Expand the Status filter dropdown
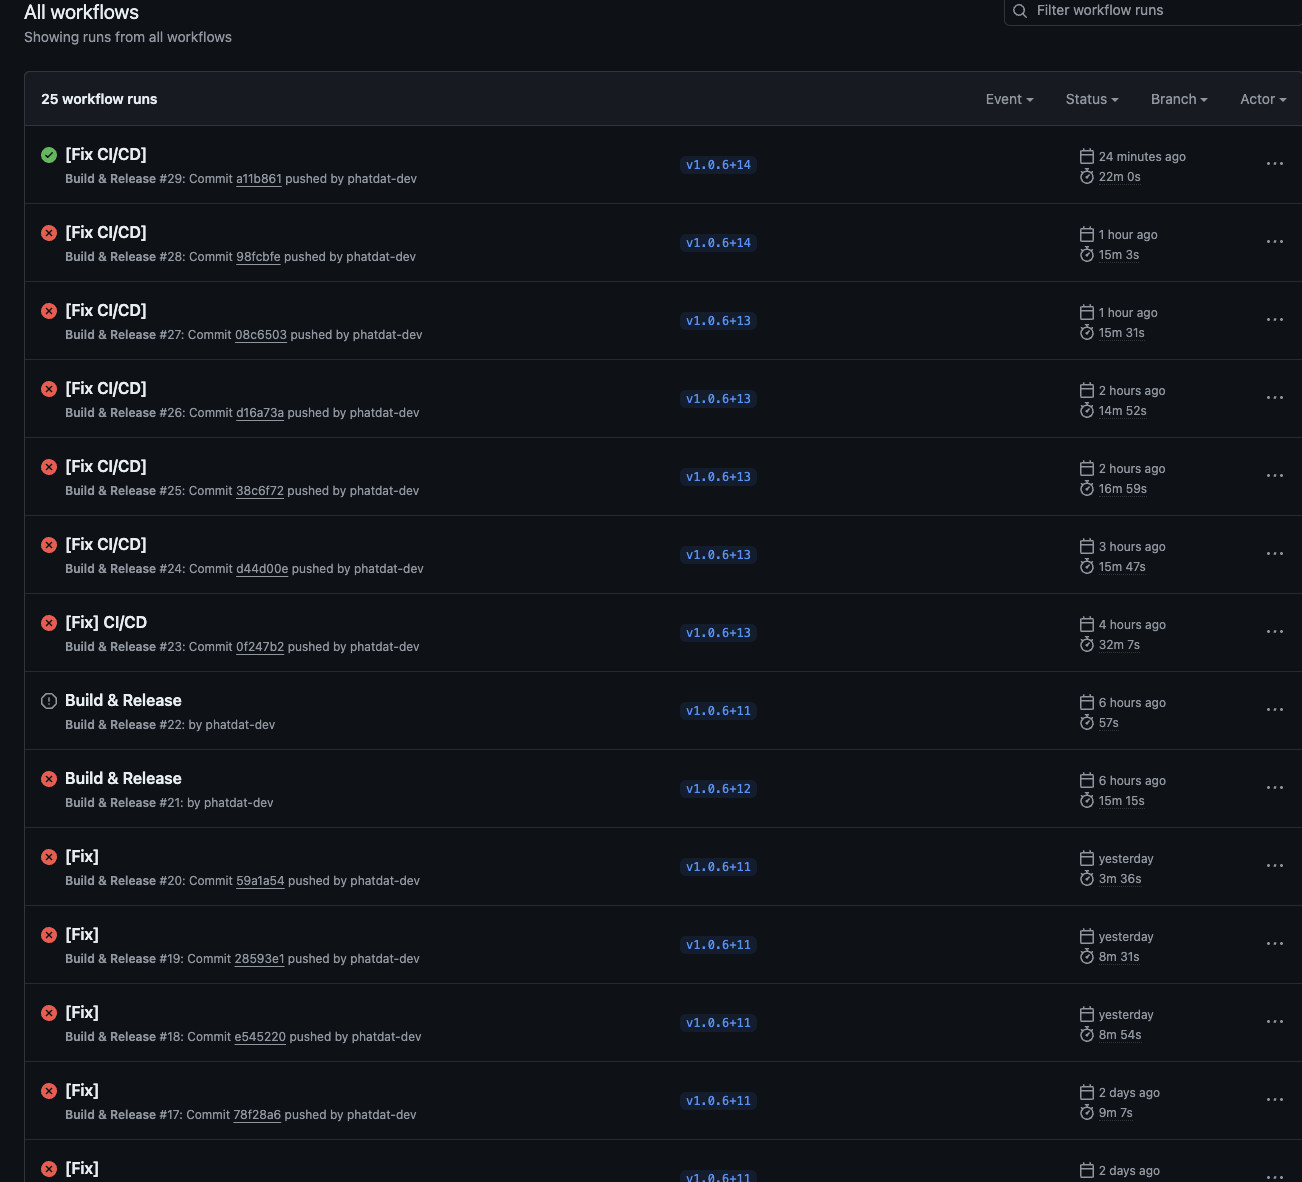The width and height of the screenshot is (1302, 1182). 1091,99
